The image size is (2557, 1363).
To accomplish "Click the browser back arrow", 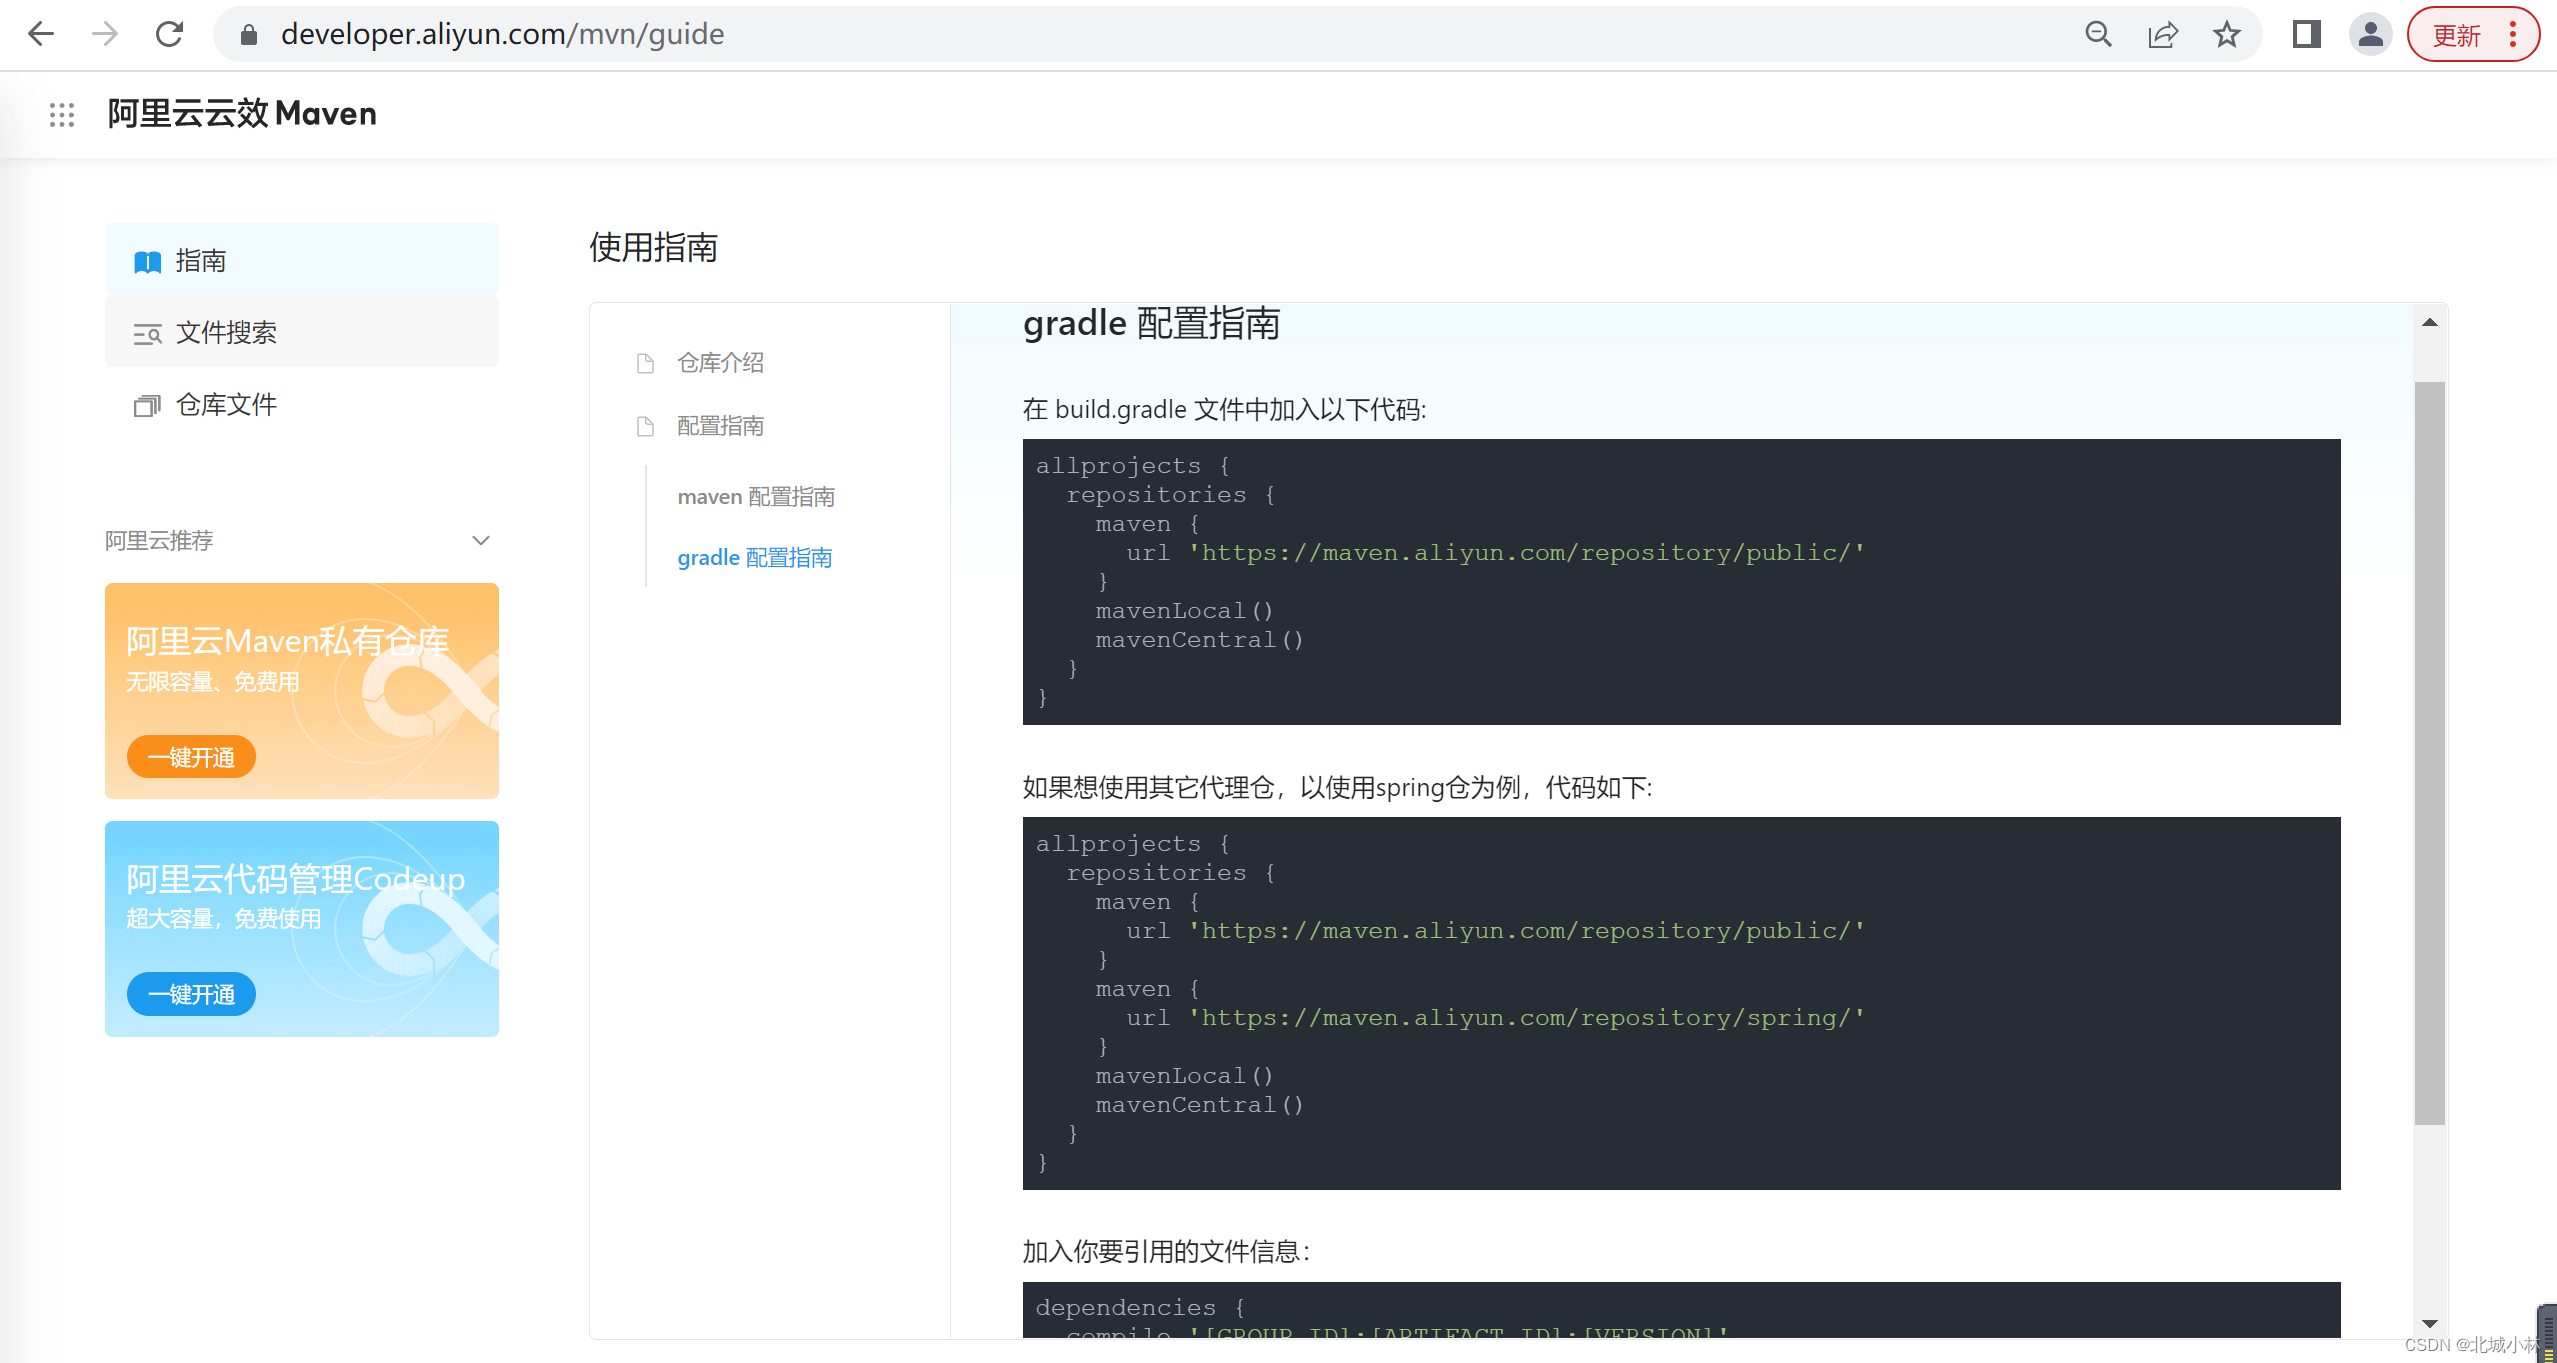I will coord(41,34).
